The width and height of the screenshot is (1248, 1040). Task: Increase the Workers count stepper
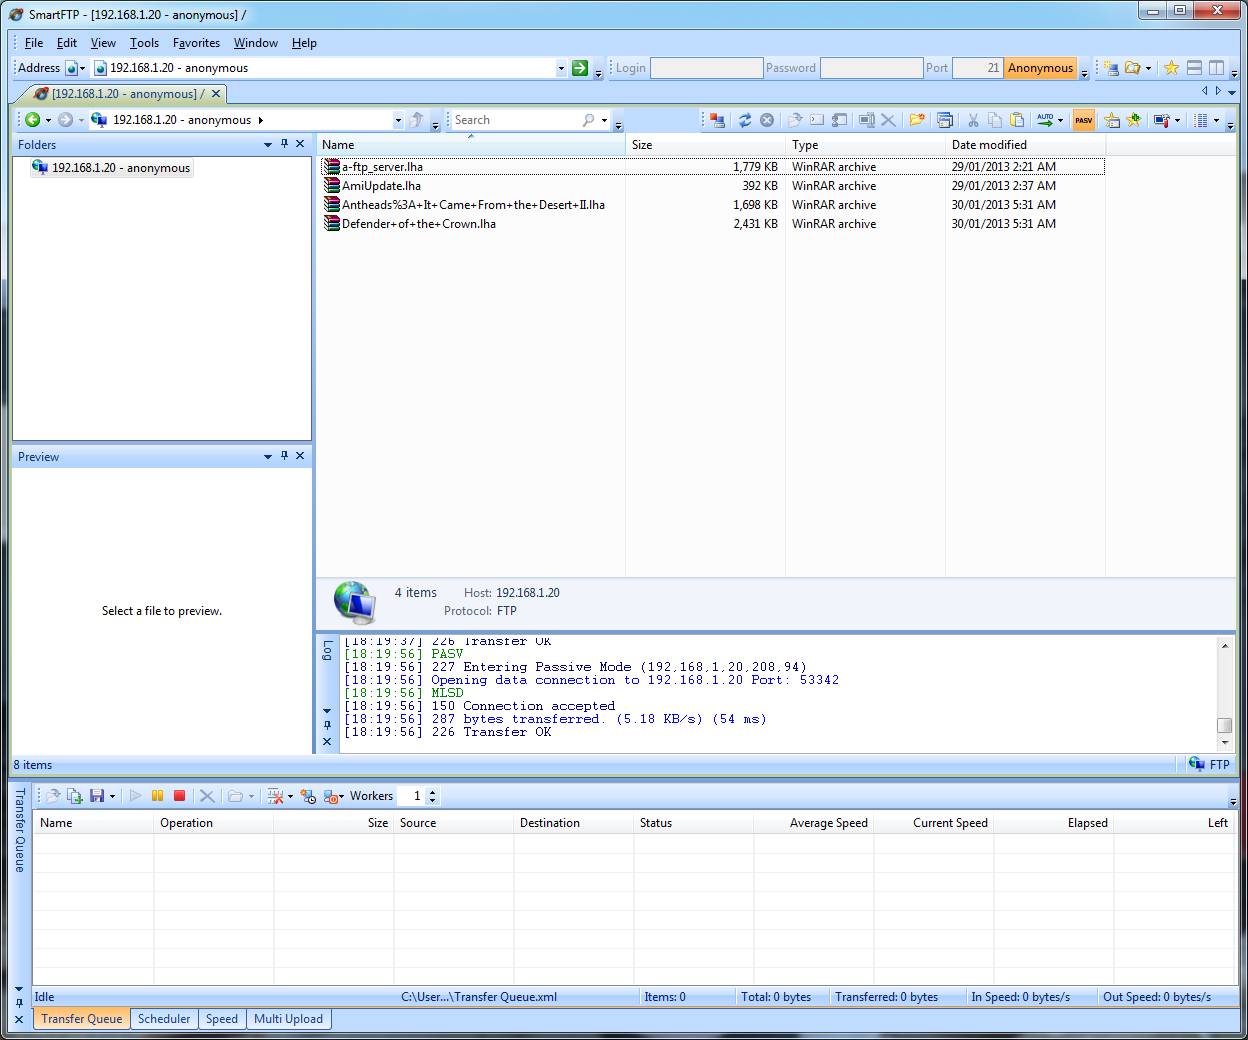(432, 792)
